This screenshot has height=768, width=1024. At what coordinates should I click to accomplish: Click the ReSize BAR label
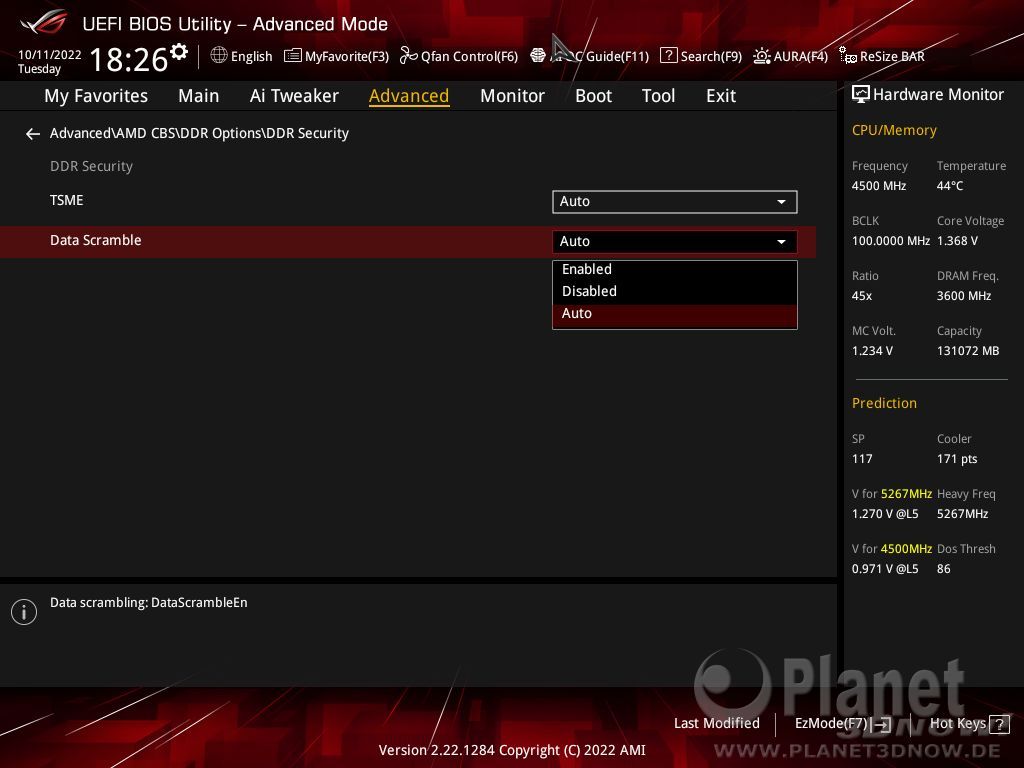click(x=892, y=57)
